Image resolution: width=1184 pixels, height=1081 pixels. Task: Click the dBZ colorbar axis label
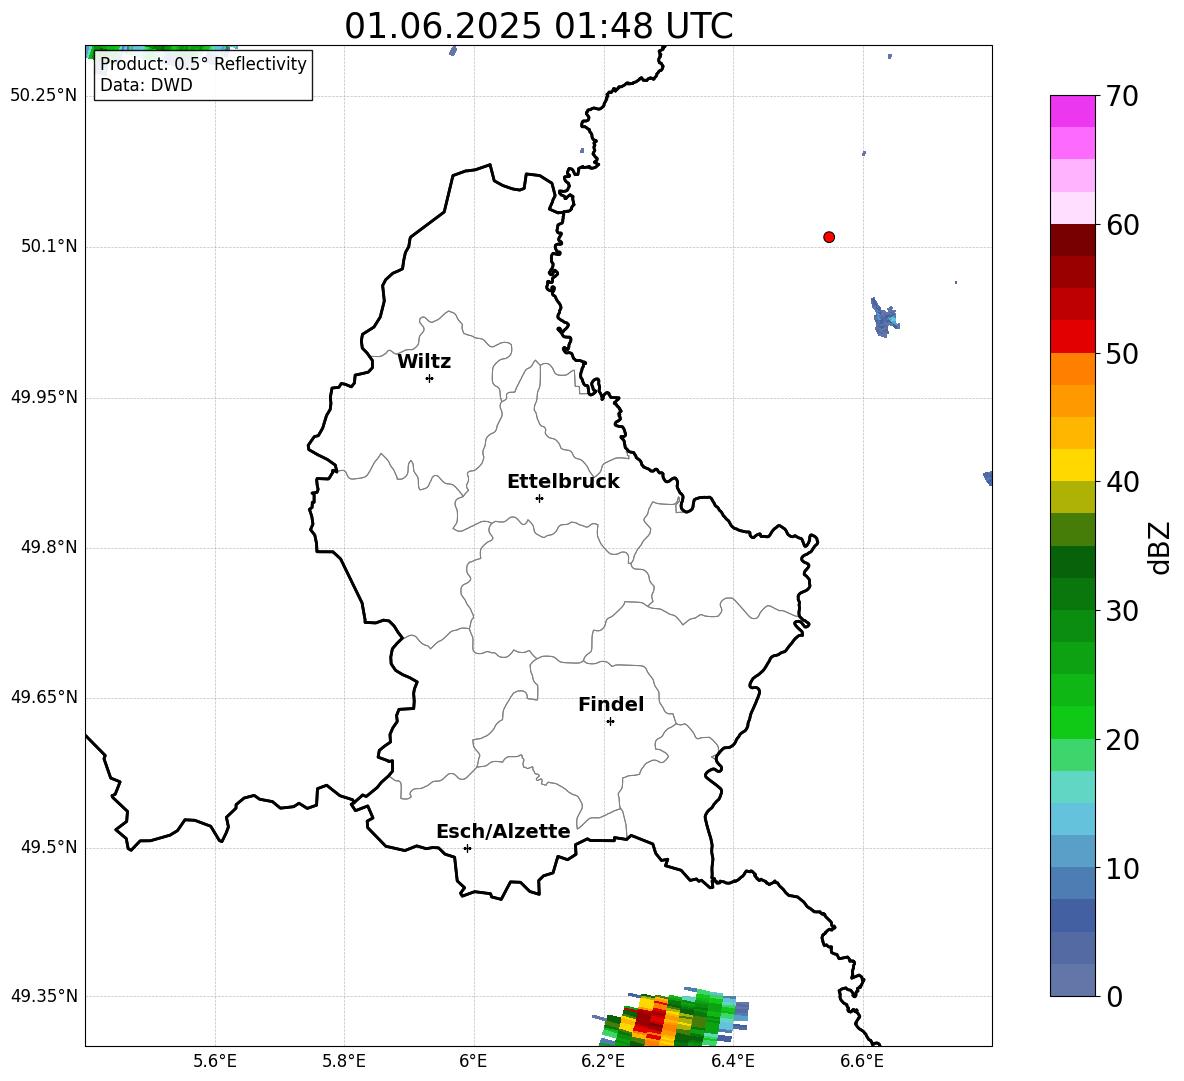[1159, 547]
